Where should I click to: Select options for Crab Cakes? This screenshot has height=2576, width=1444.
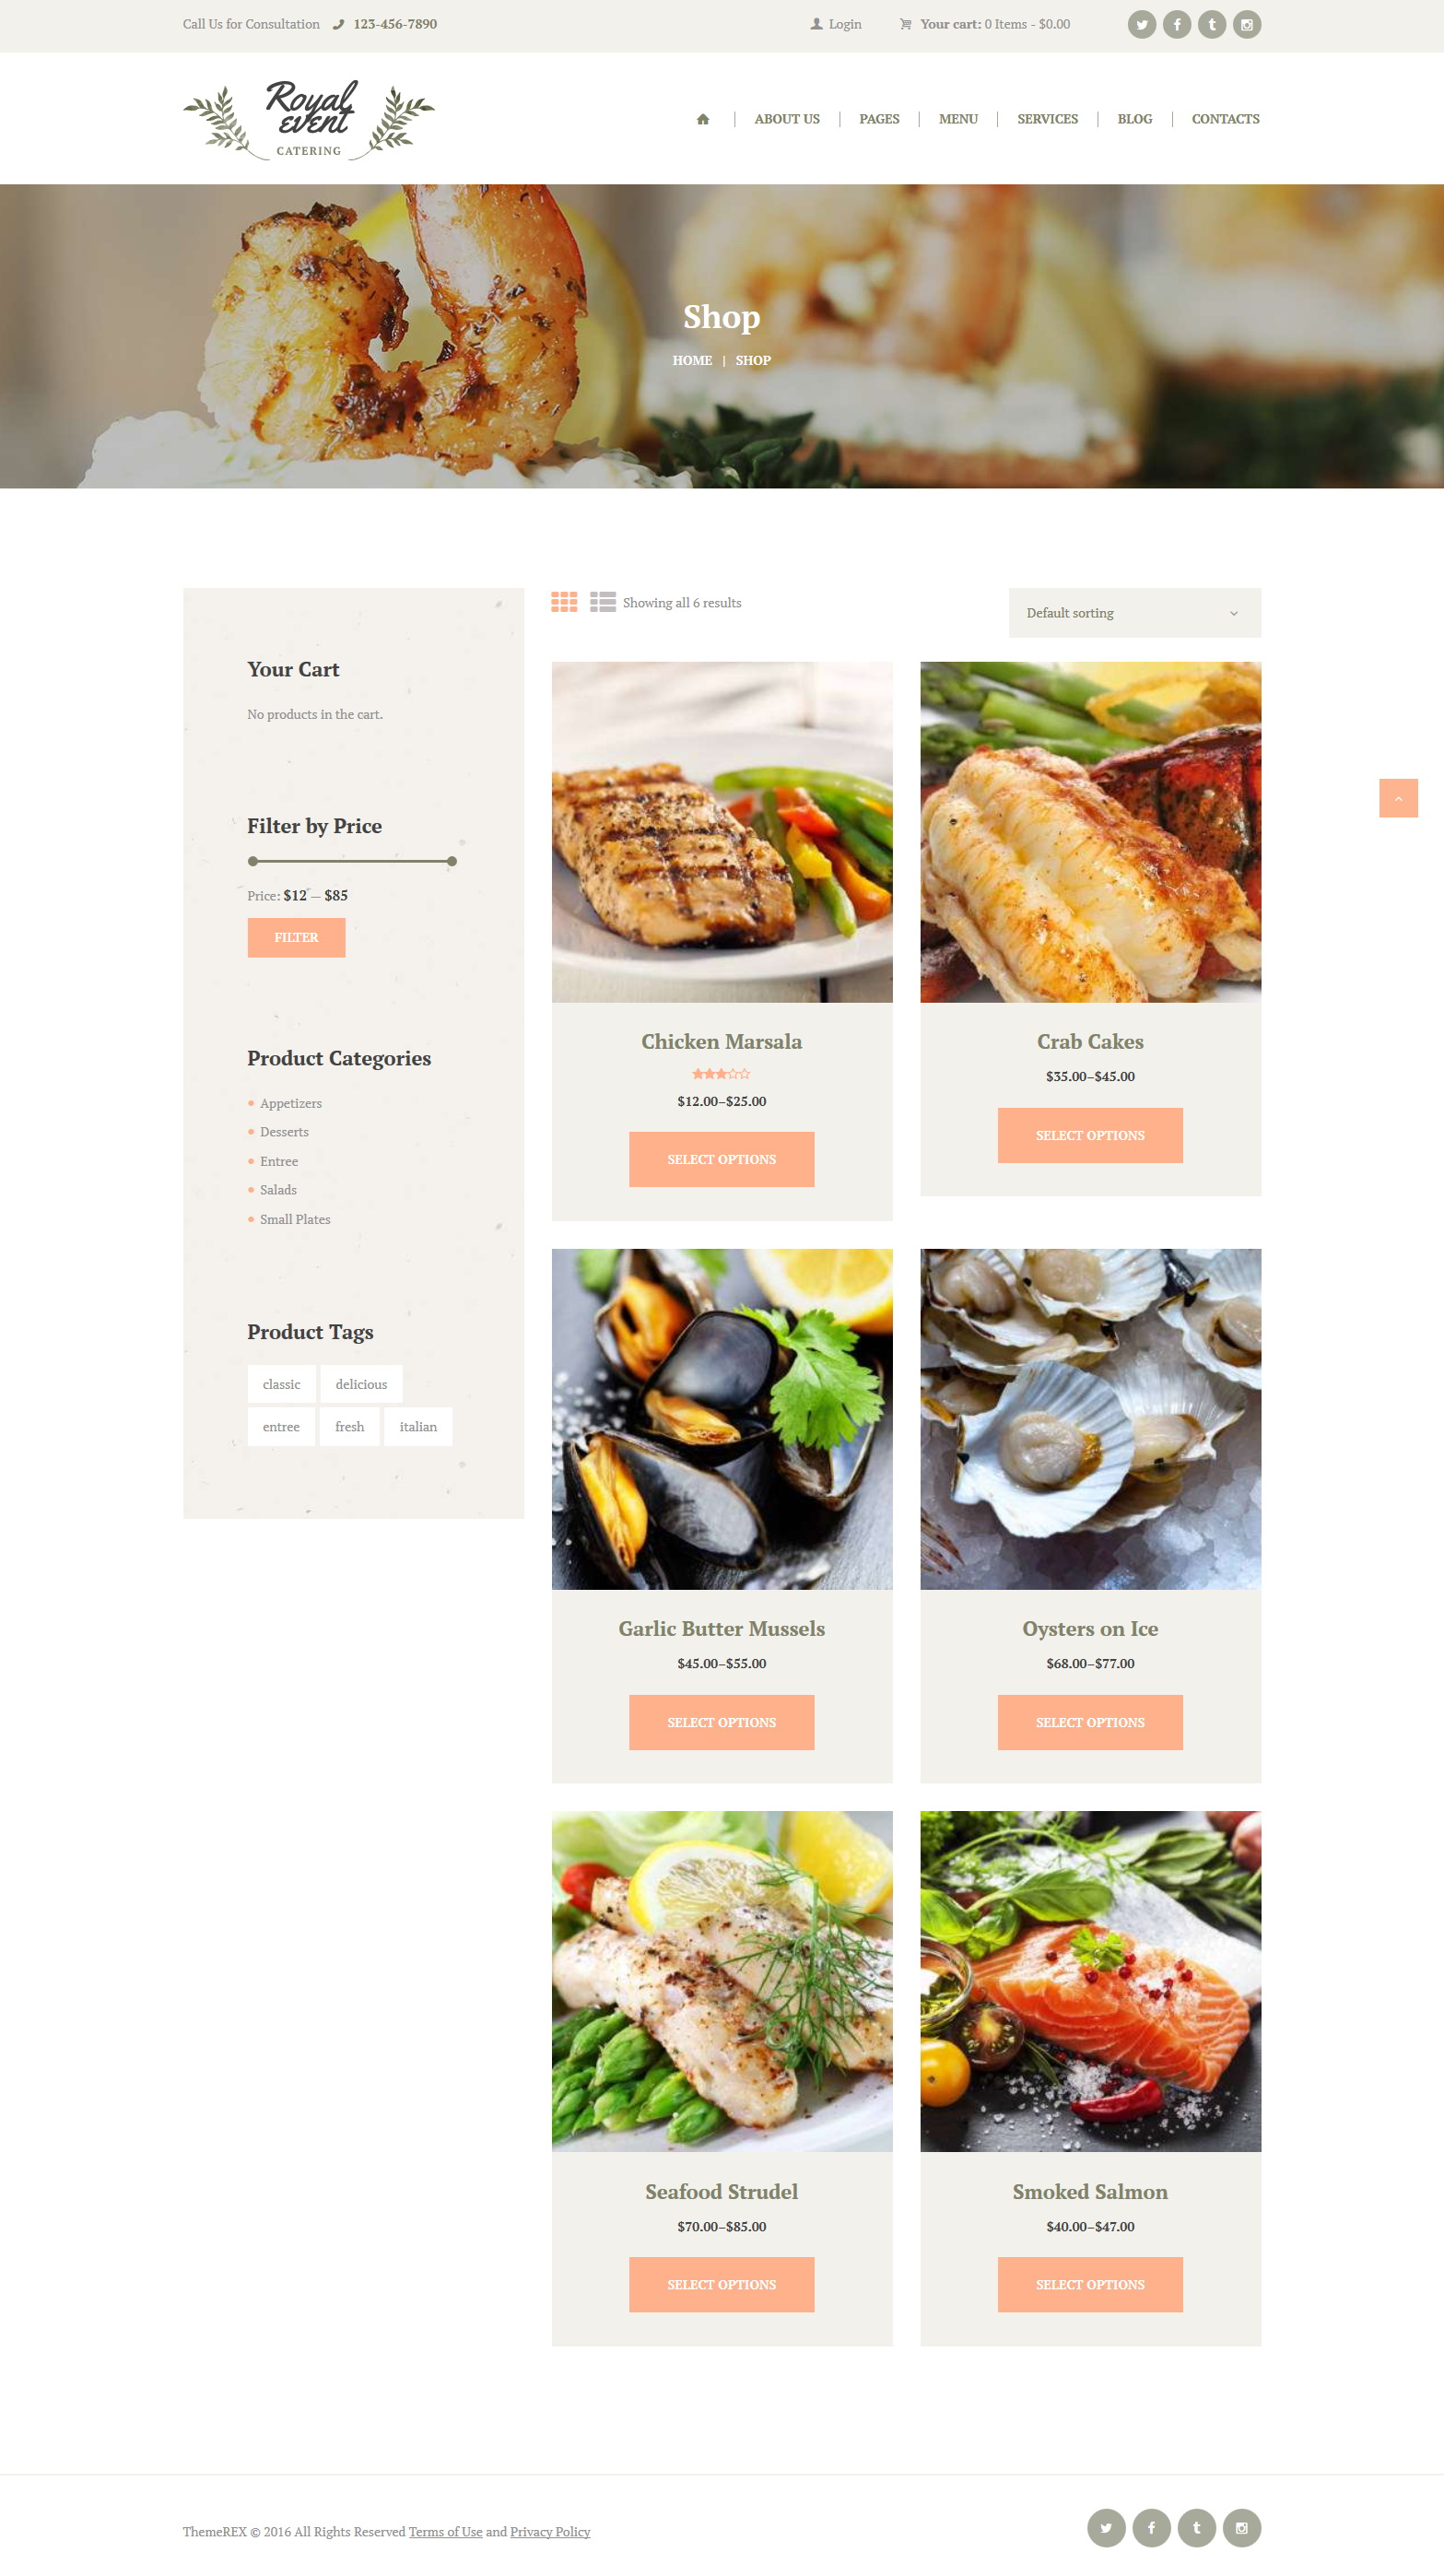click(x=1090, y=1135)
